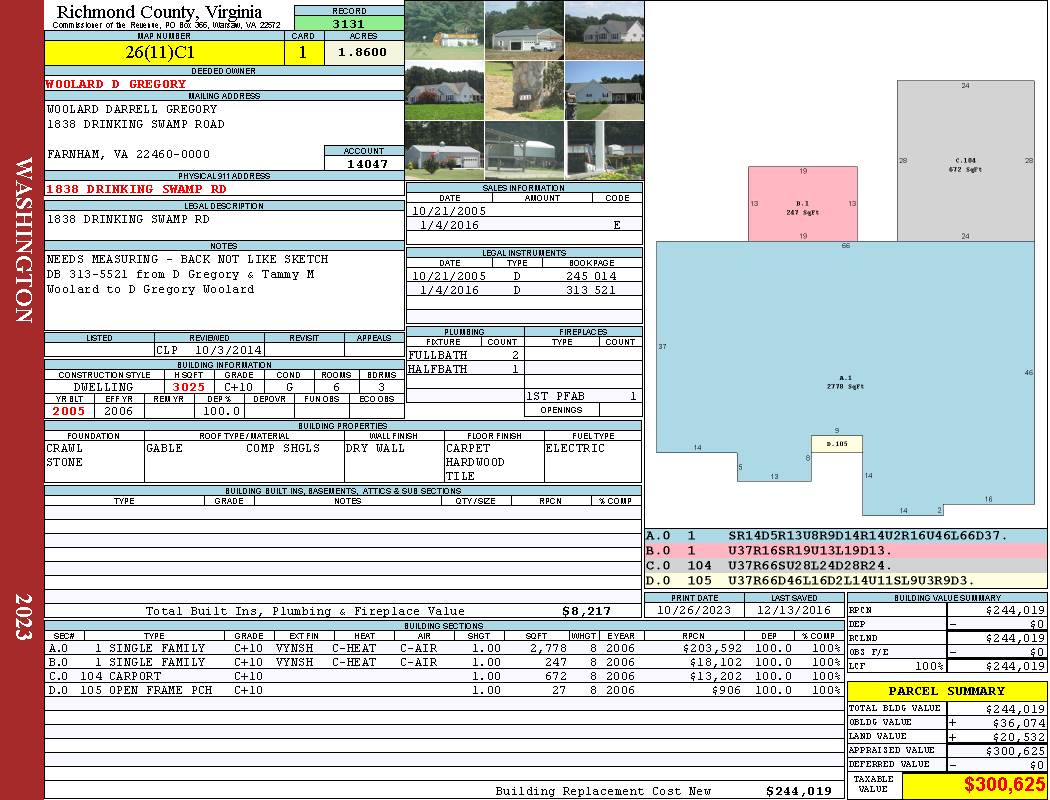Click floor finish HARDWOOD

475,462
